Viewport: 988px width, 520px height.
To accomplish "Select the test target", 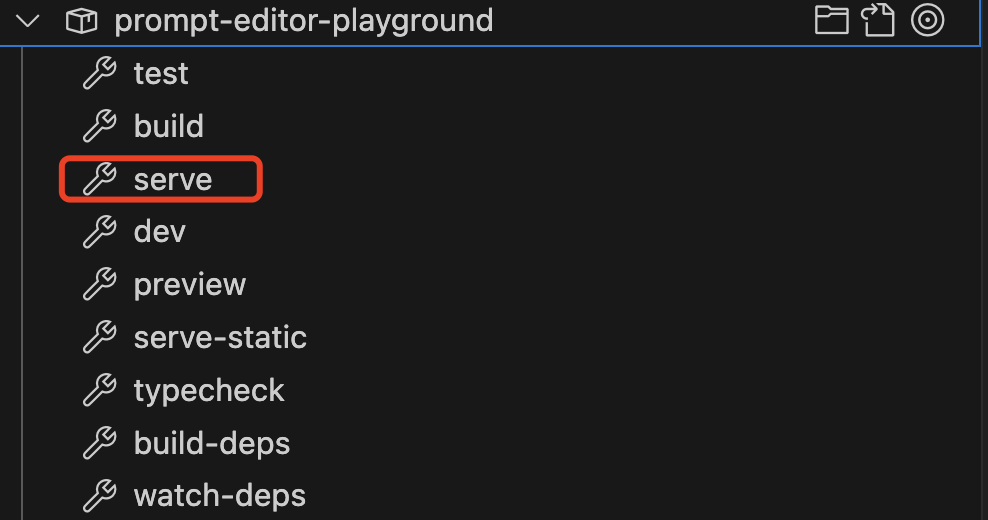I will pyautogui.click(x=161, y=74).
